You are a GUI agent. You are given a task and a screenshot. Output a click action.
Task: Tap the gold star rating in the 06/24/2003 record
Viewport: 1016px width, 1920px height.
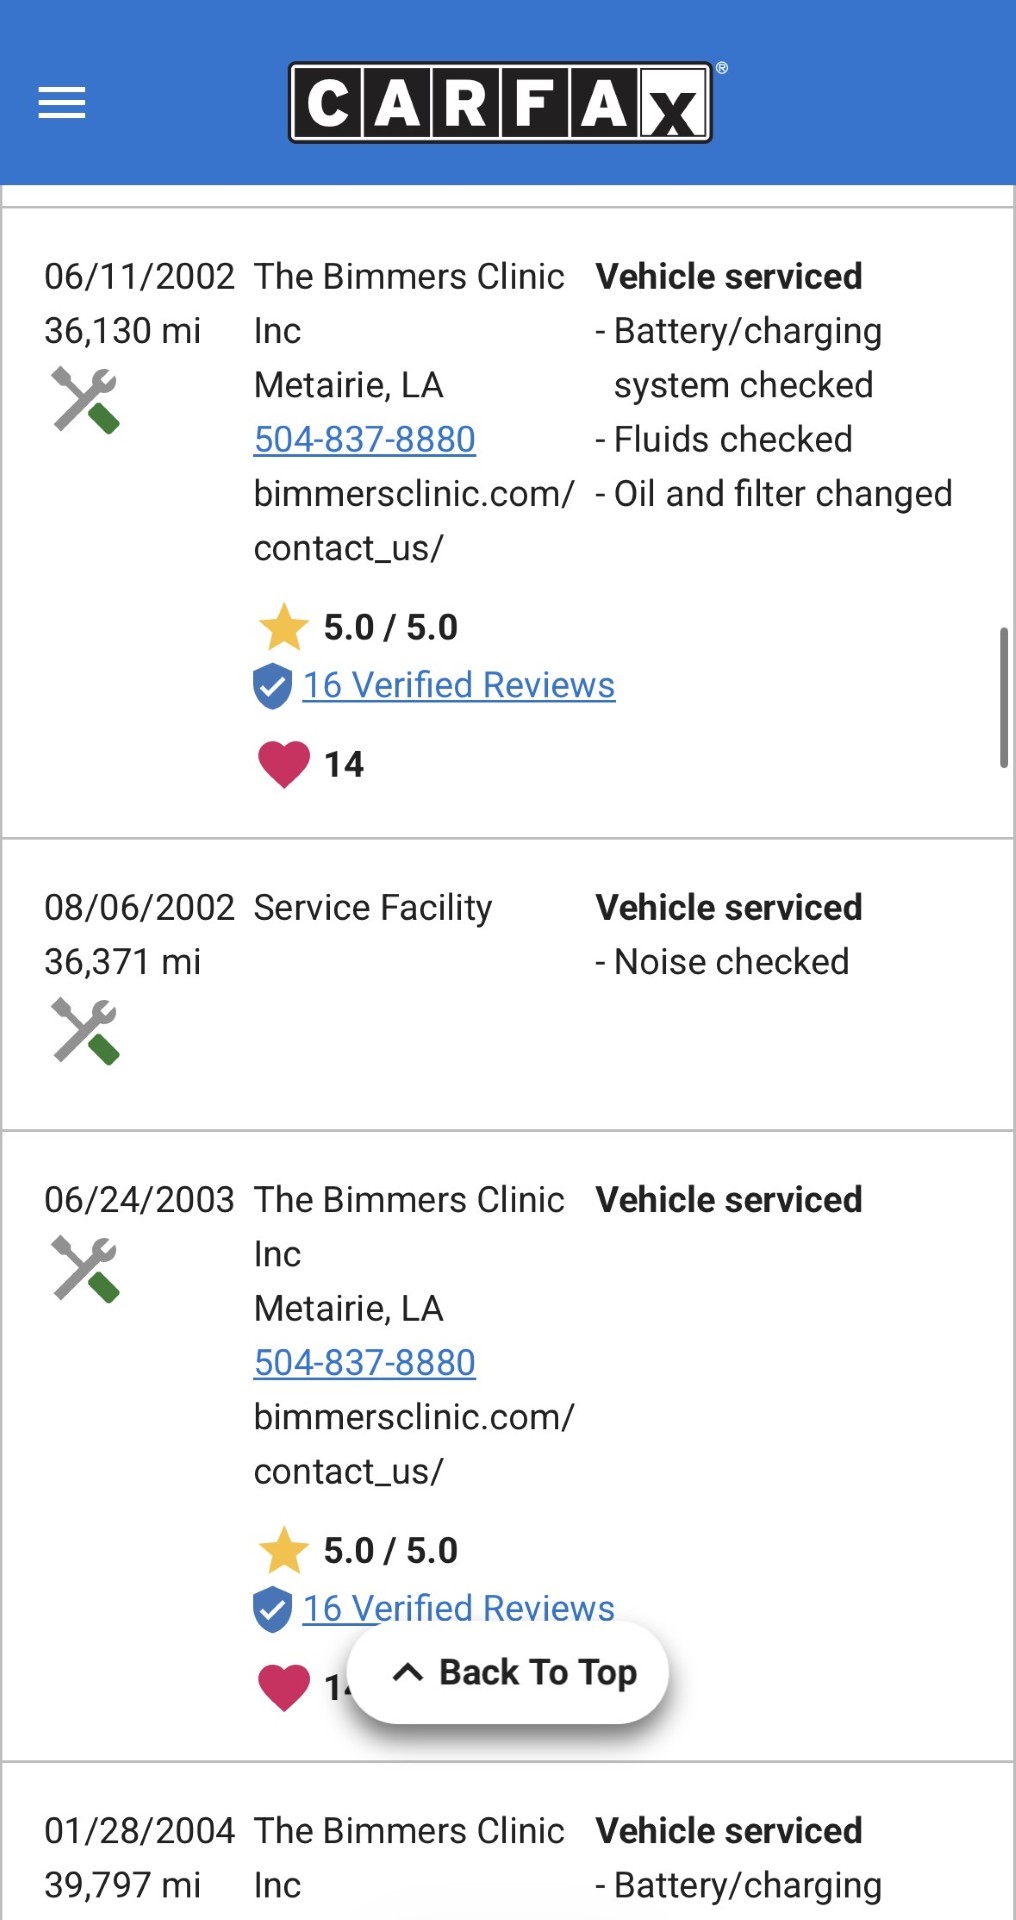click(284, 1550)
